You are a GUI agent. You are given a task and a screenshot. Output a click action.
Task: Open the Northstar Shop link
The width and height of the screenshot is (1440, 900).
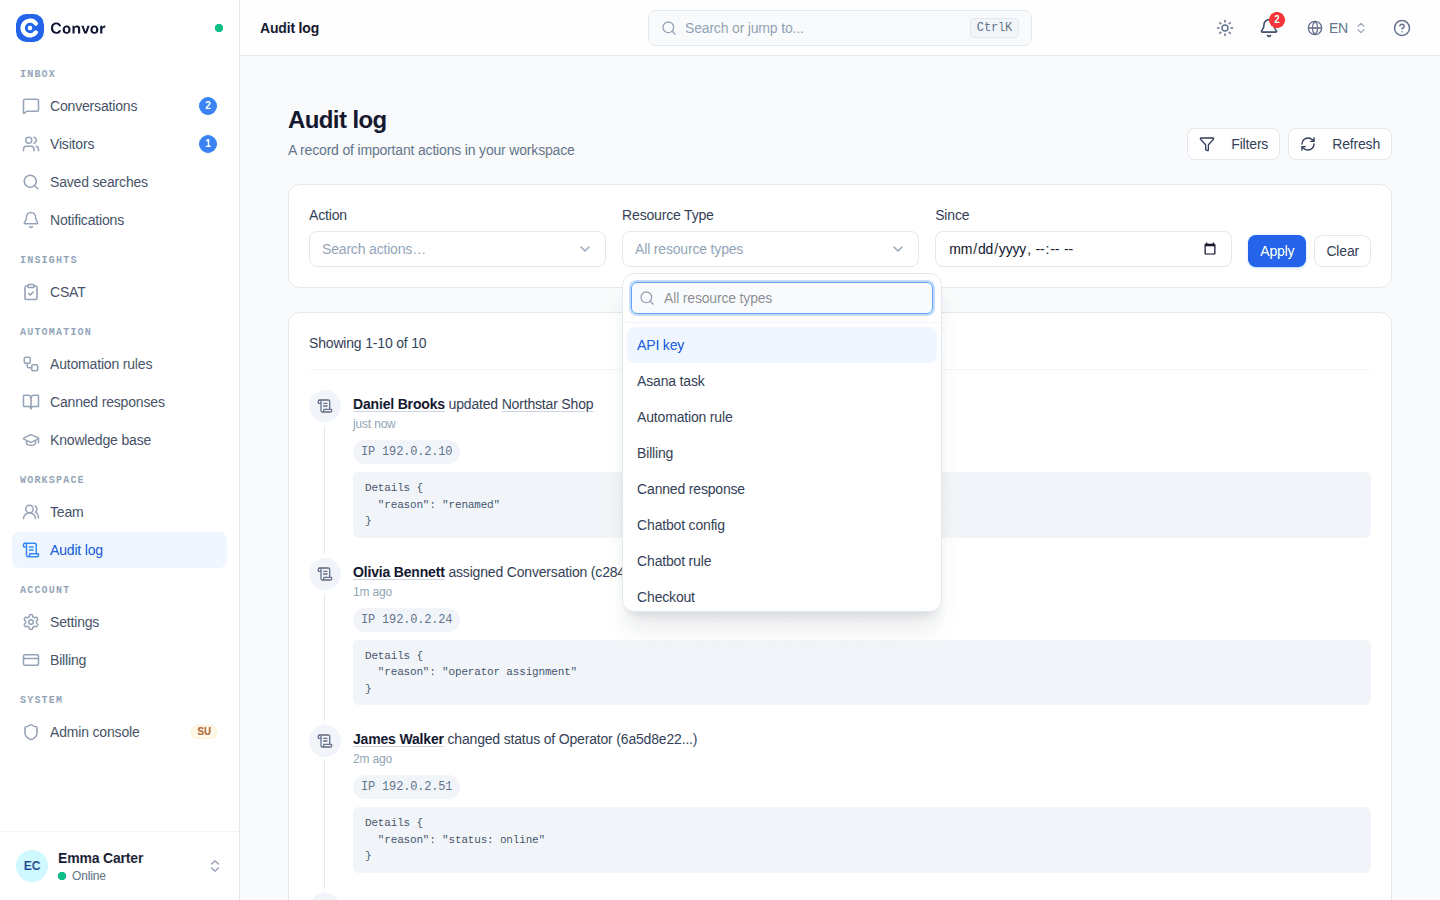tap(547, 404)
